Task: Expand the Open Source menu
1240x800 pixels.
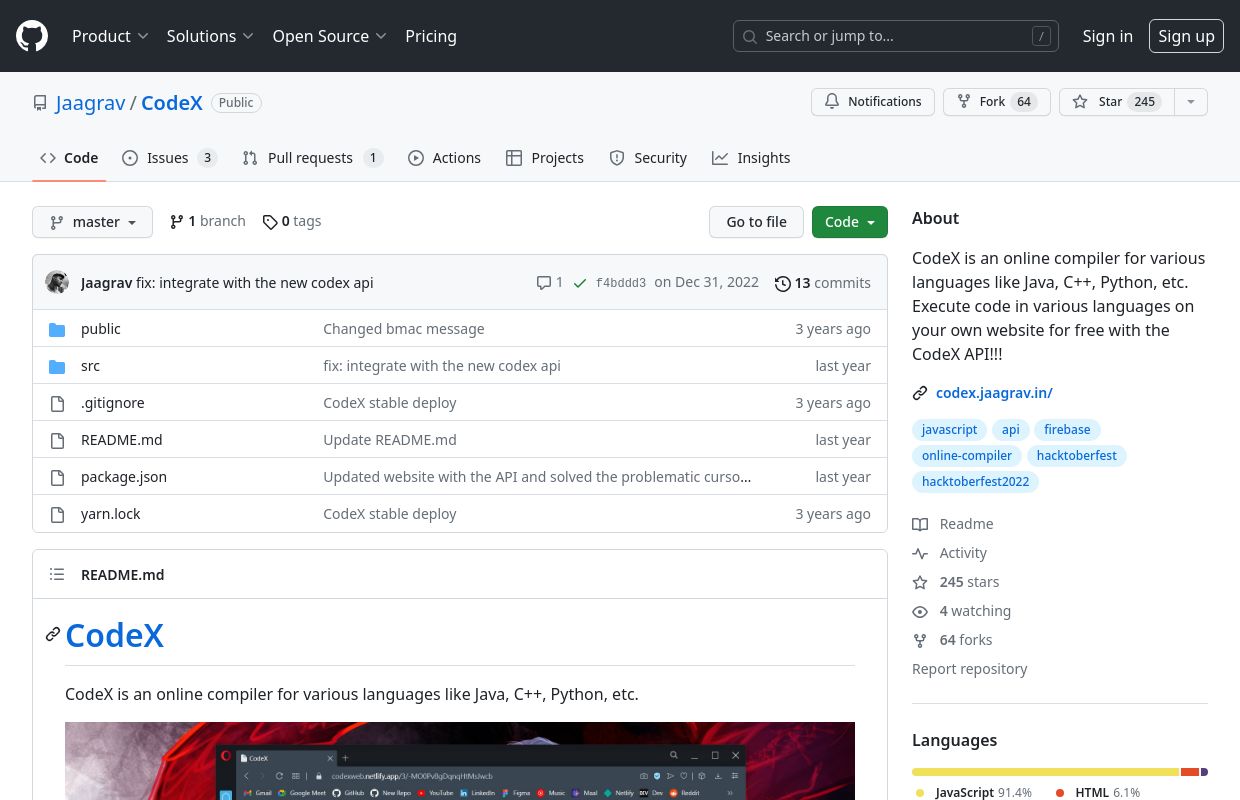Action: tap(329, 36)
